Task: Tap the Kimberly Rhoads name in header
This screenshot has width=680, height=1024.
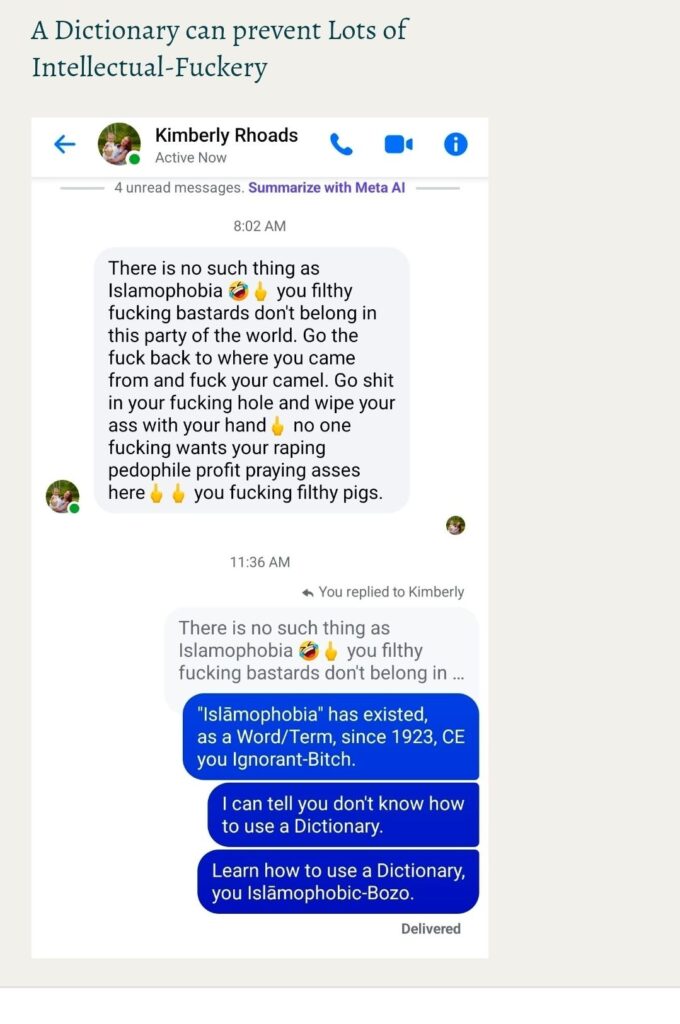Action: (226, 135)
